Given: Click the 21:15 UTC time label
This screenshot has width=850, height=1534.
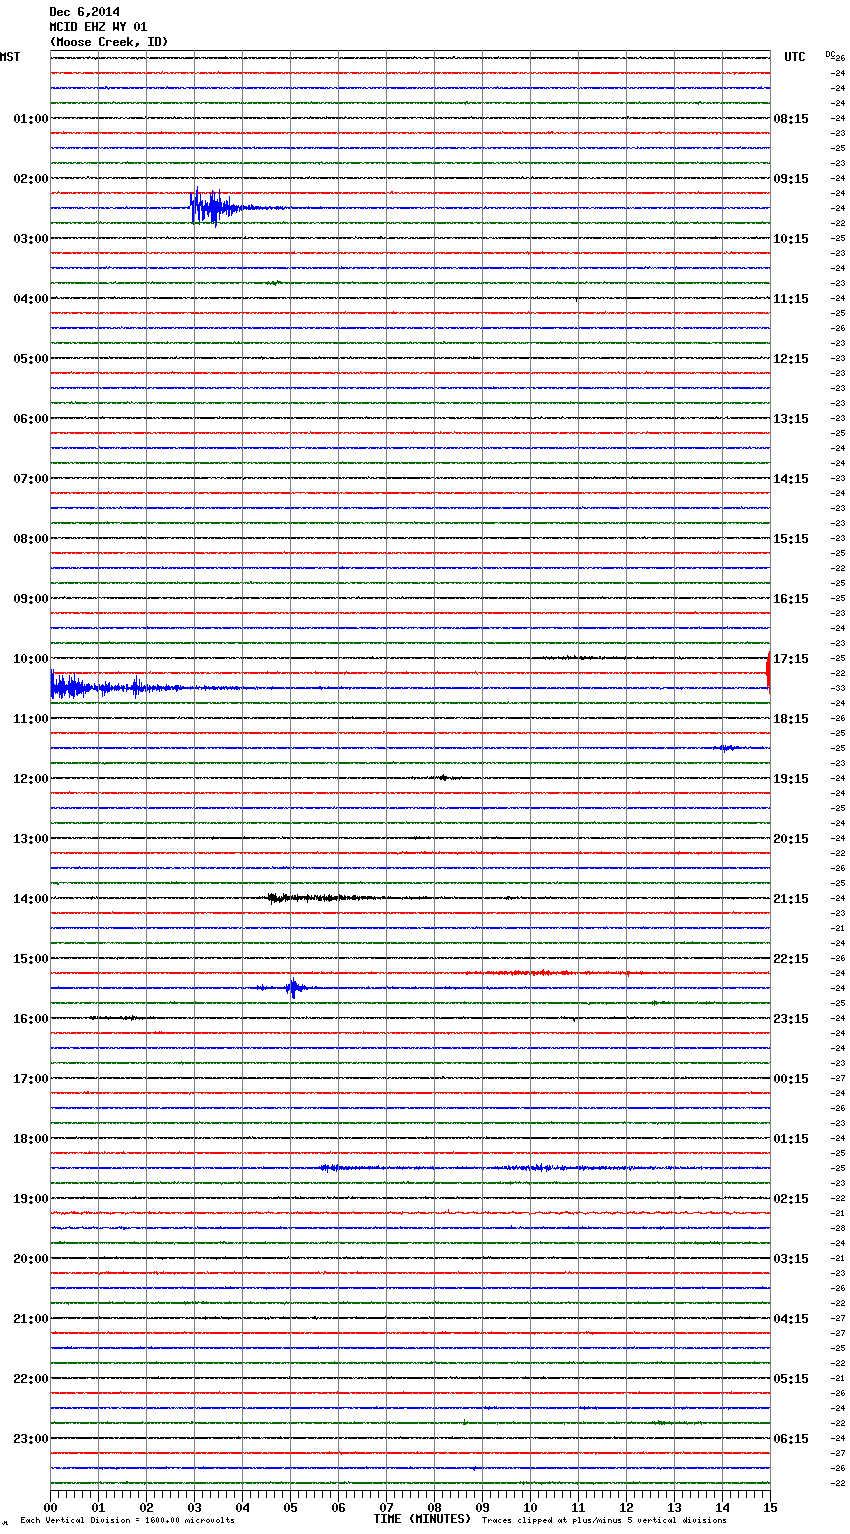Looking at the screenshot, I should click(791, 899).
